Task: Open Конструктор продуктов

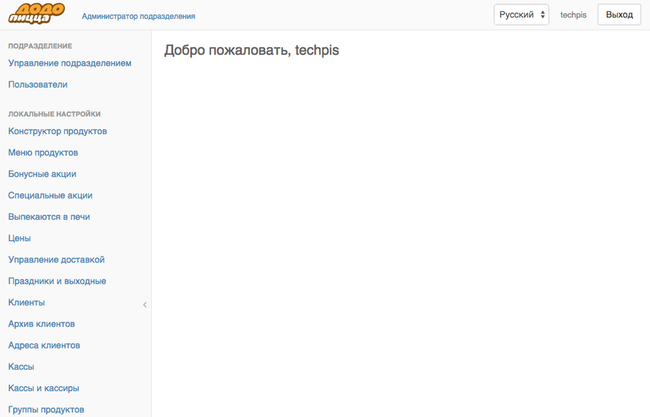Action: [58, 131]
